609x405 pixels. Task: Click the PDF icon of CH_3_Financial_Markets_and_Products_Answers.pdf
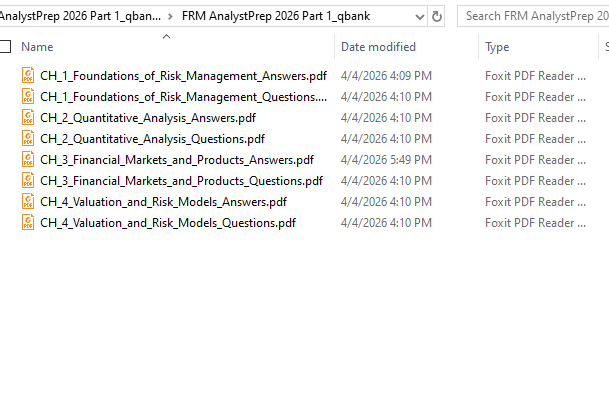pyautogui.click(x=28, y=160)
